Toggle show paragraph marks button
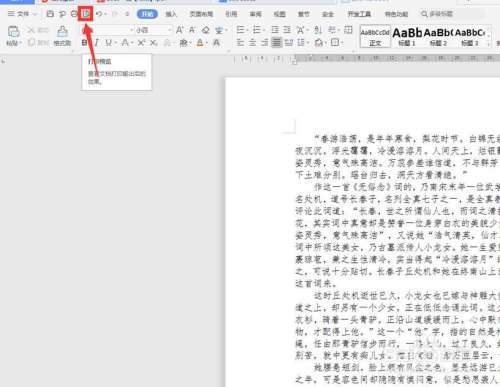The height and width of the screenshot is (387, 500). [332, 30]
